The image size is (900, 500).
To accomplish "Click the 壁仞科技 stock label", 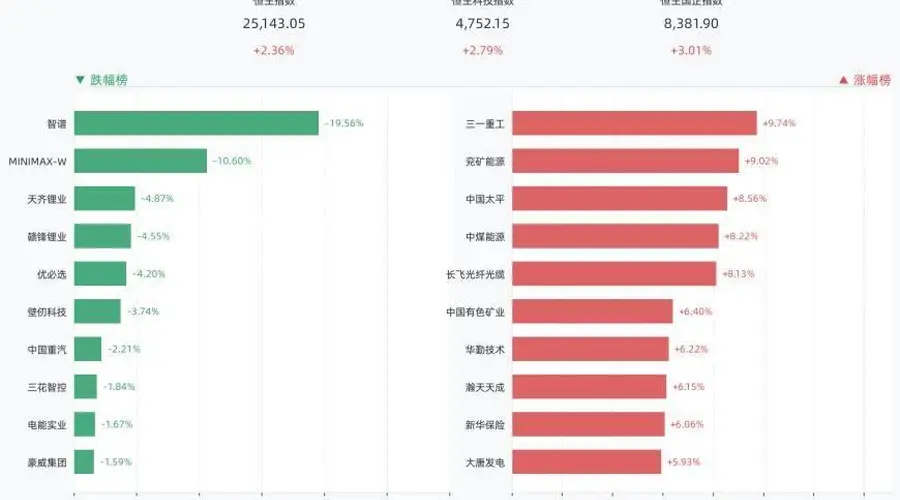I will [x=47, y=312].
